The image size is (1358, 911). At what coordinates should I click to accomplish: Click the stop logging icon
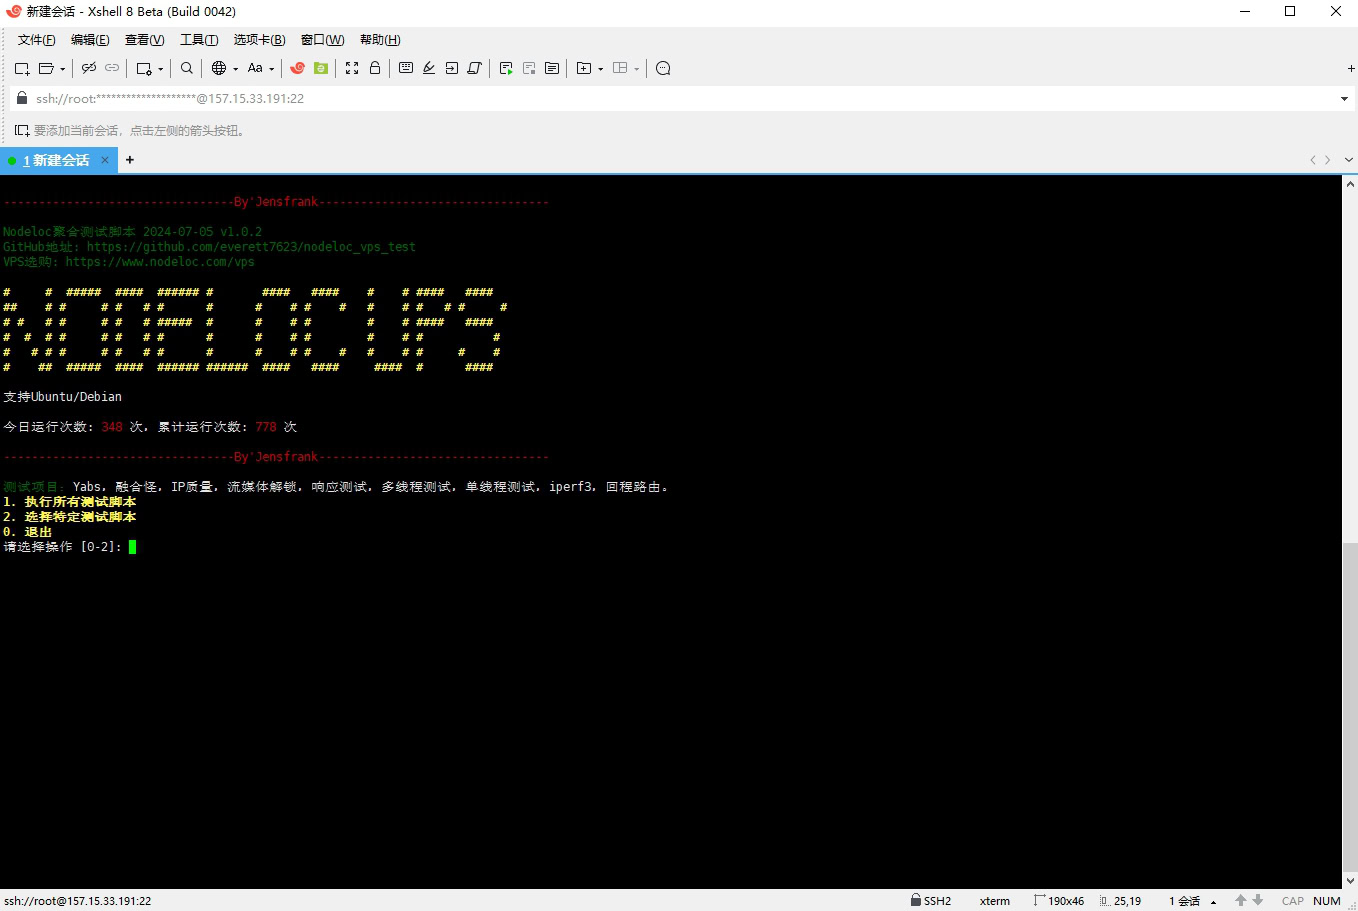(529, 68)
